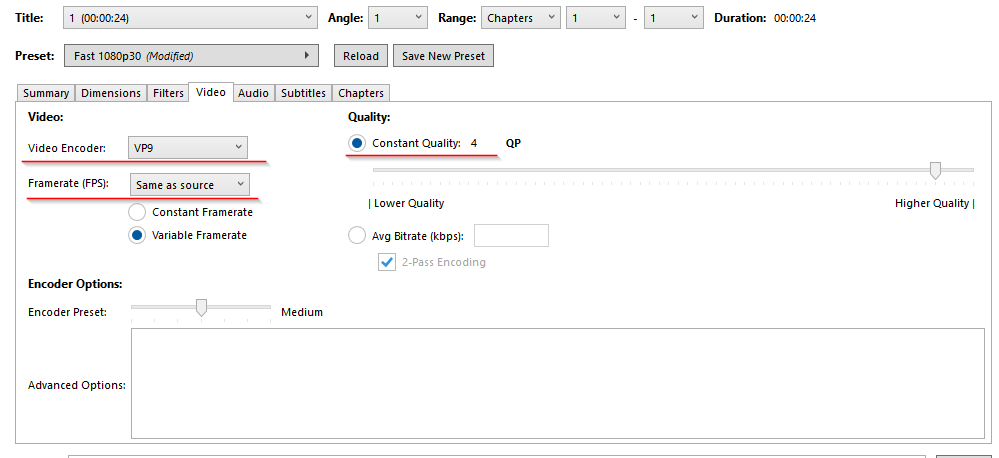The image size is (999, 458).
Task: Click the Duration value 00:00:24
Action: click(794, 18)
